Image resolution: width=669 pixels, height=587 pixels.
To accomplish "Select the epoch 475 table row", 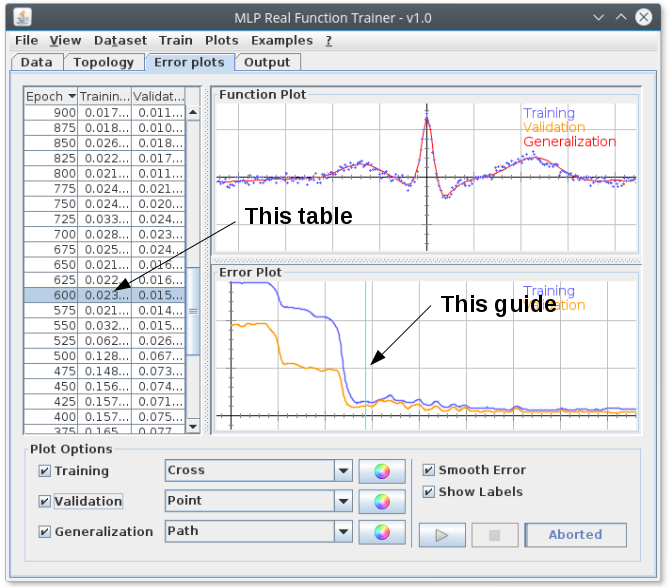I will [105, 371].
